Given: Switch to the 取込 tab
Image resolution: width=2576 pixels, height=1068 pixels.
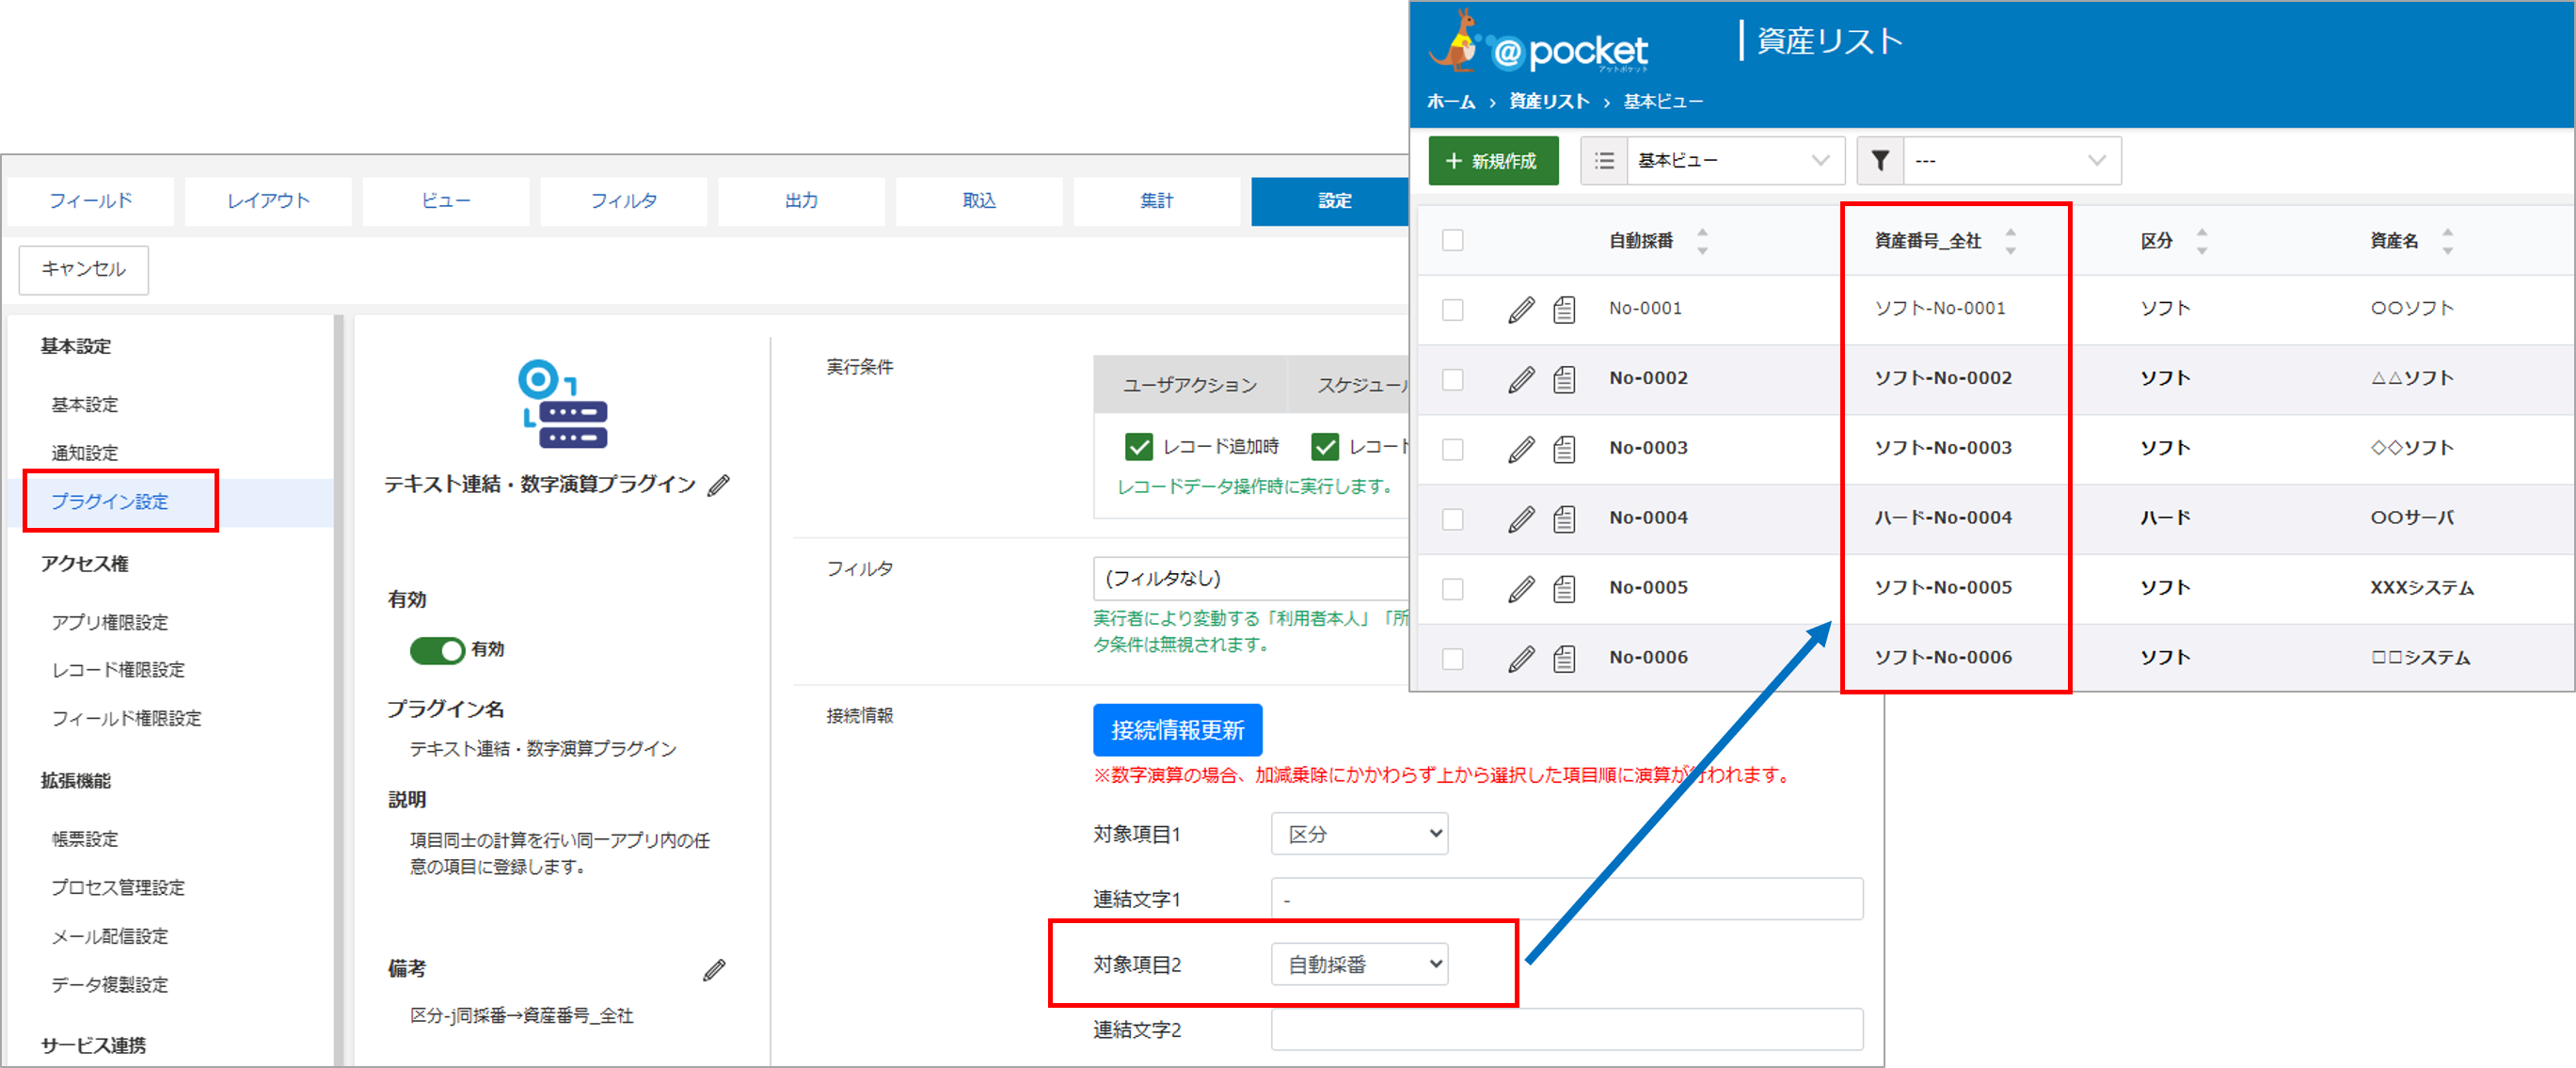Looking at the screenshot, I should pos(979,201).
